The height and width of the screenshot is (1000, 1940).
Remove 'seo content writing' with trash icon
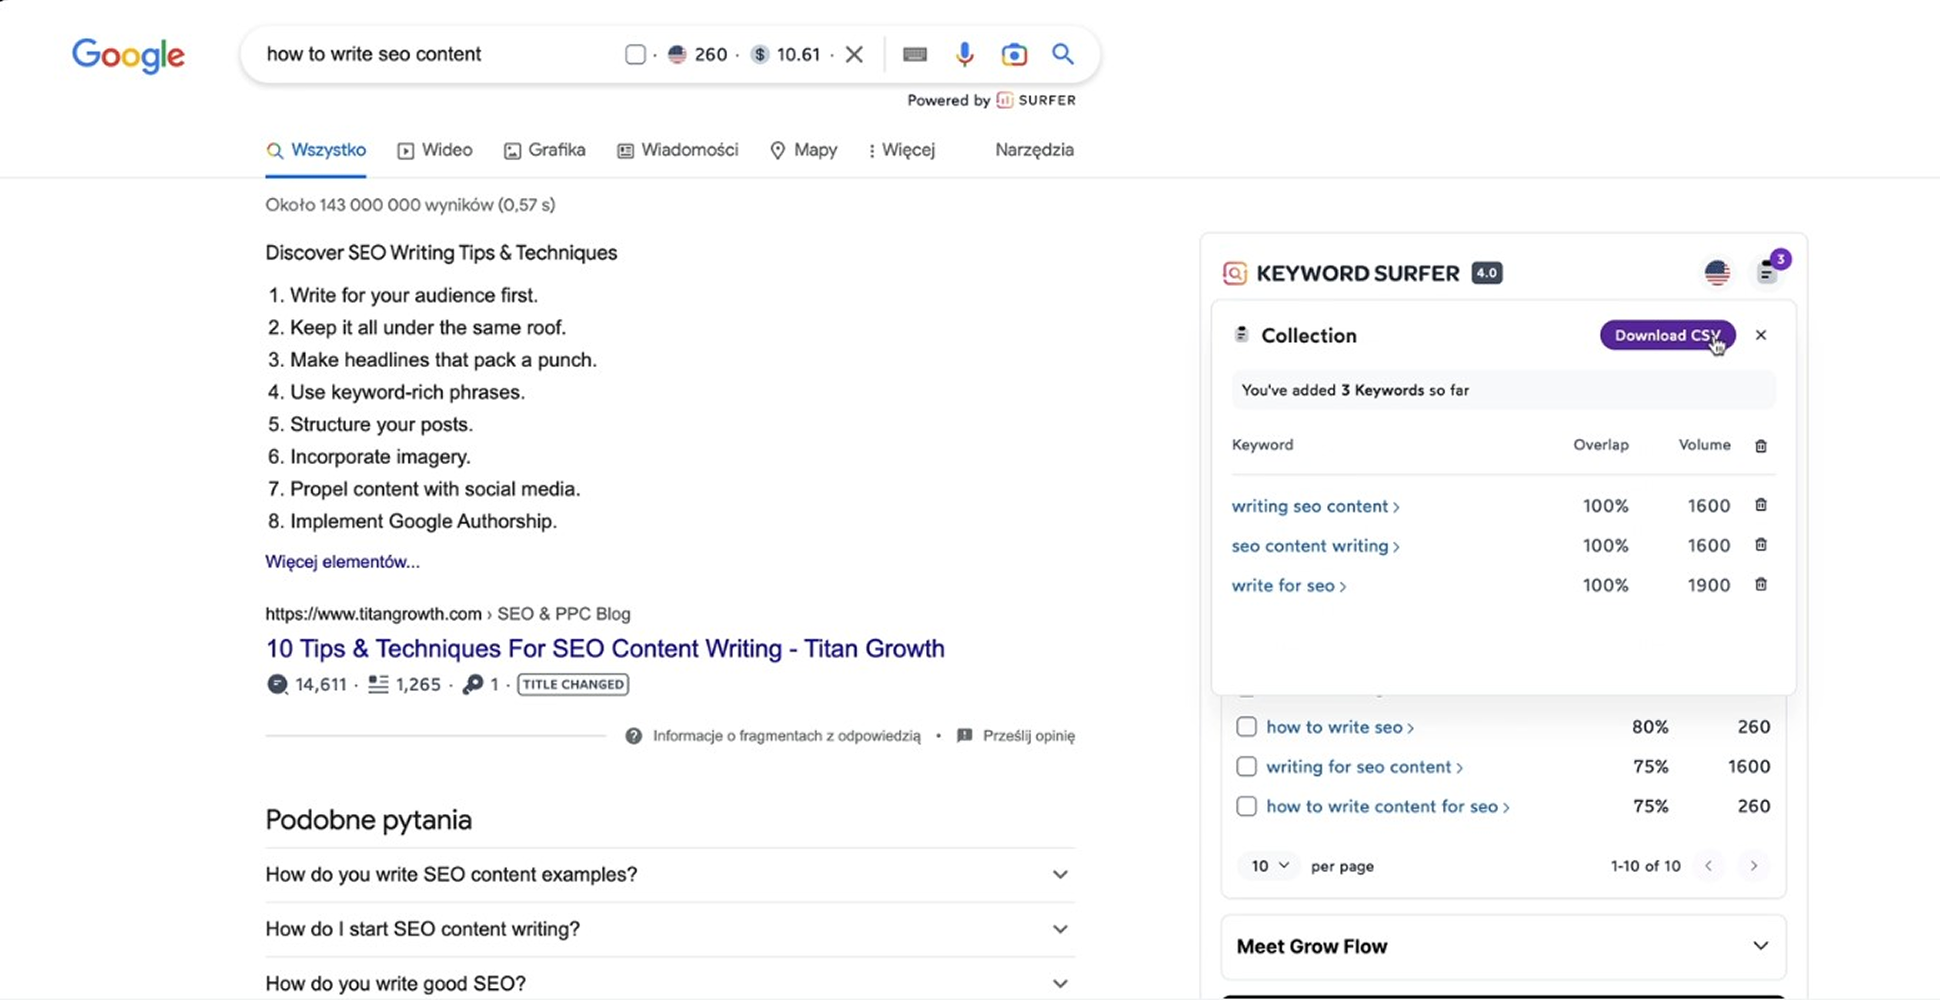tap(1761, 545)
